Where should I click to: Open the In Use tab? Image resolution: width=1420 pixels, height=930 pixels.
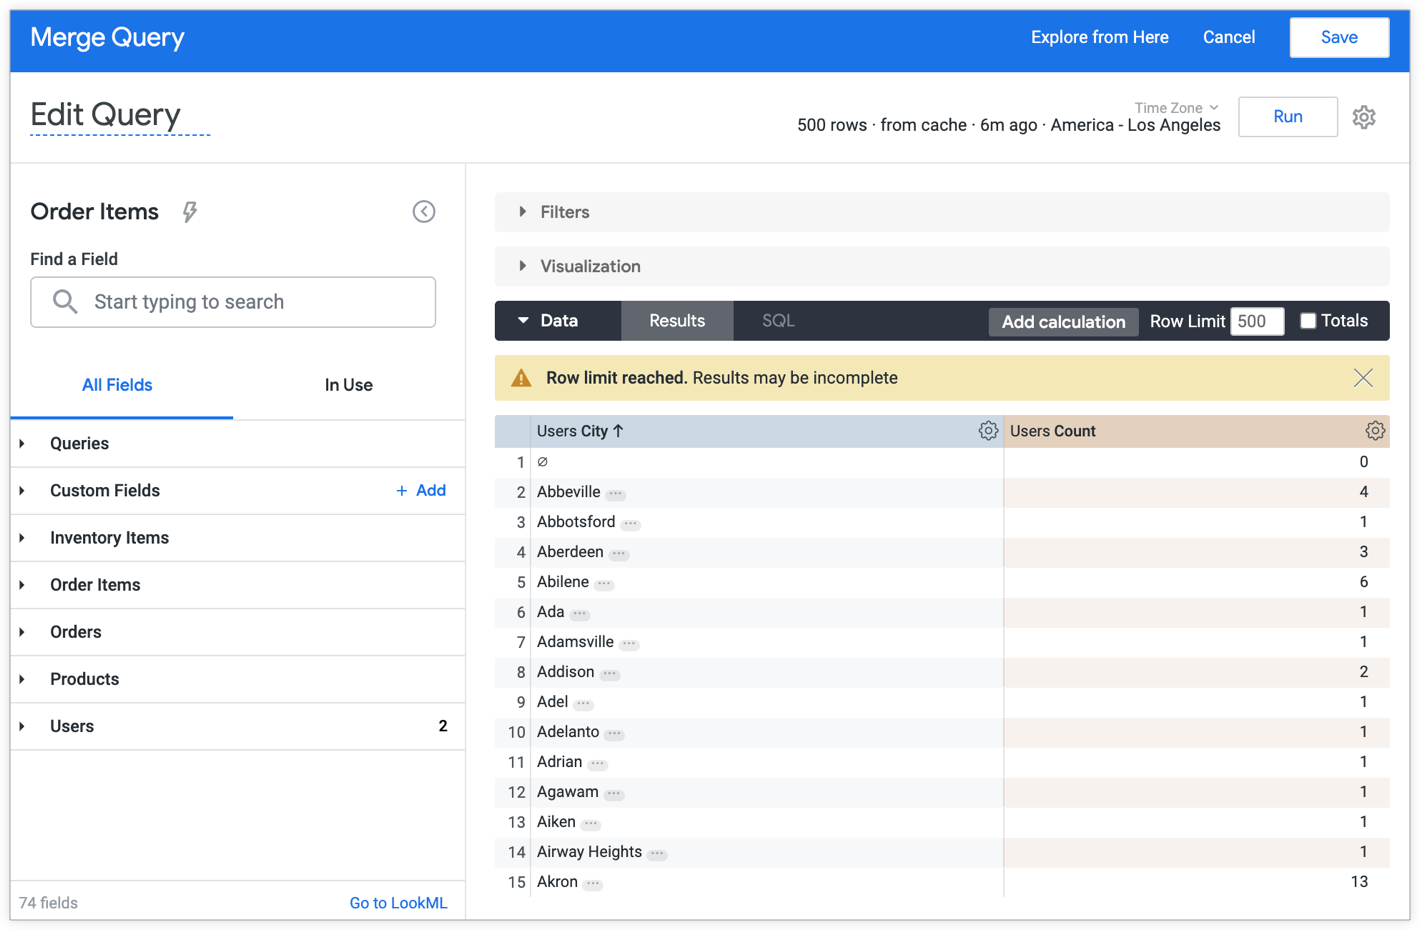tap(348, 385)
